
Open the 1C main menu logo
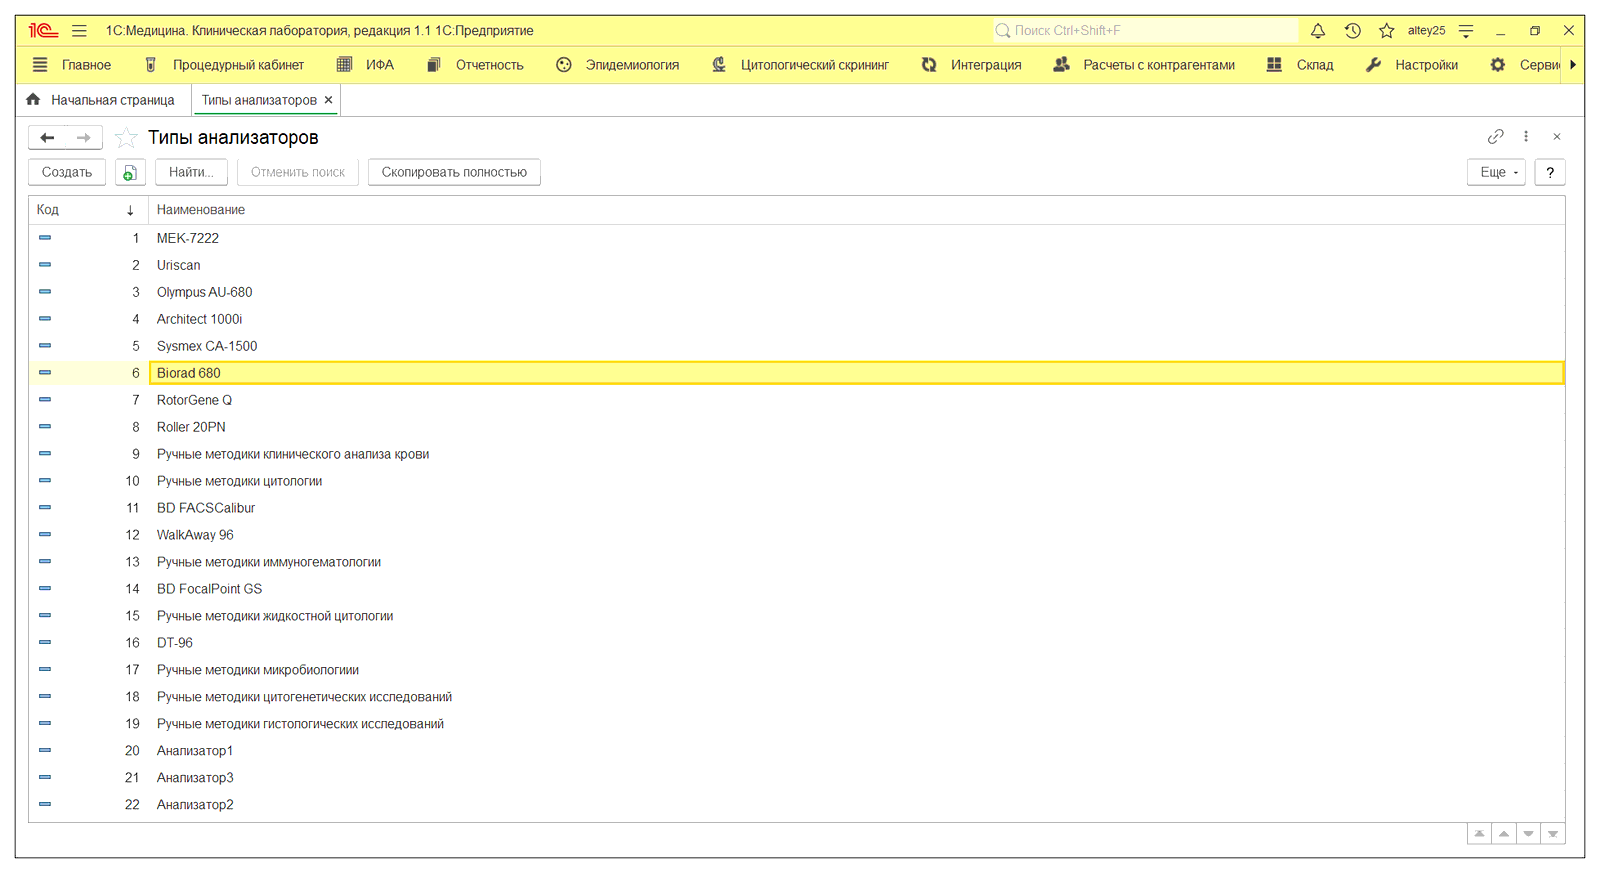[x=43, y=31]
